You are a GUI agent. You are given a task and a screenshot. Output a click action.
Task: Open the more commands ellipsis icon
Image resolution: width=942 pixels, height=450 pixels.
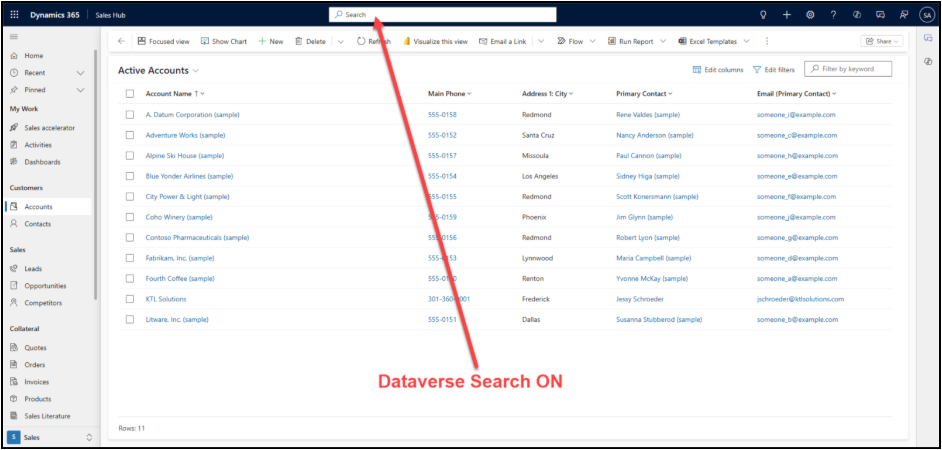click(x=767, y=41)
